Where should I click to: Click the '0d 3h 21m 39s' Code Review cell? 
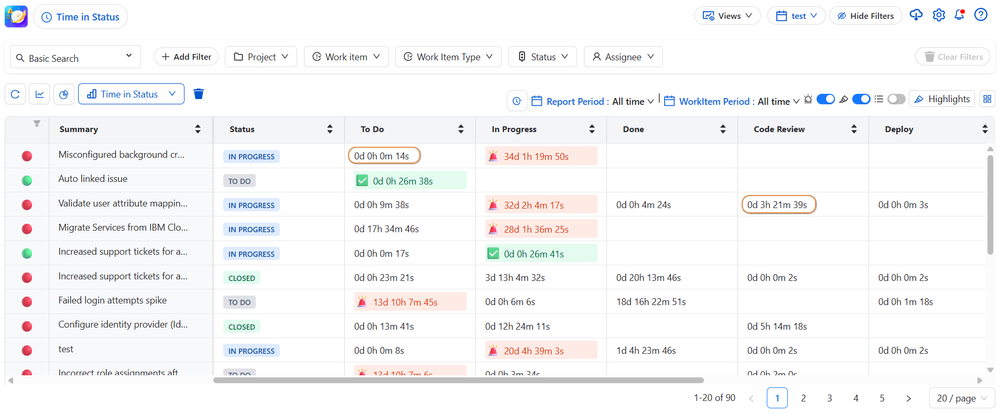point(779,205)
